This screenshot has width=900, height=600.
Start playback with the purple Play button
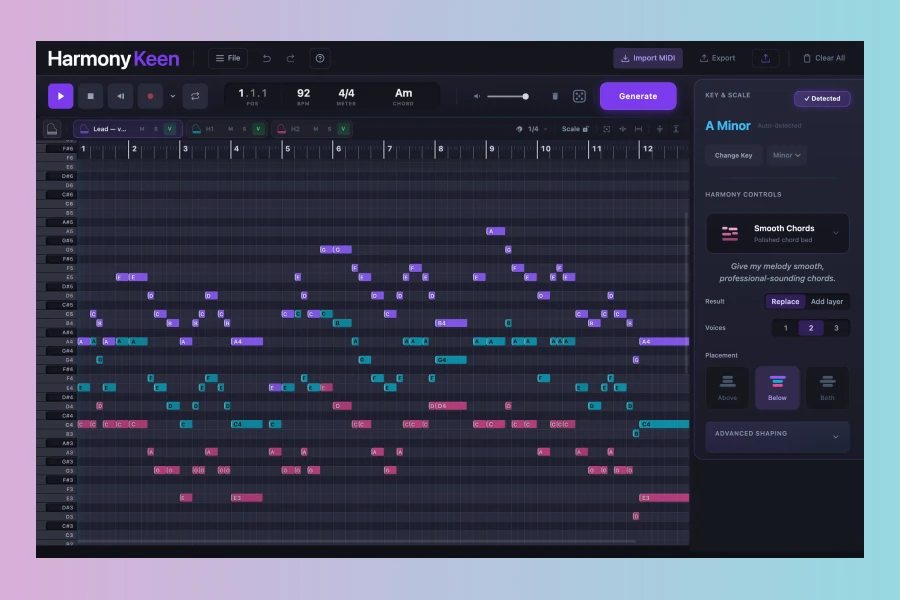pyautogui.click(x=60, y=96)
